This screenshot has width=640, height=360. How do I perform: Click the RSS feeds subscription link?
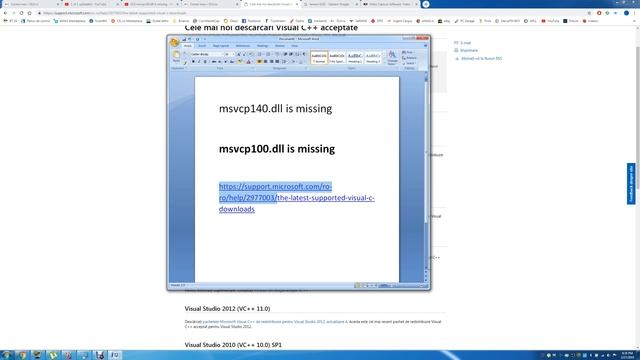point(481,58)
